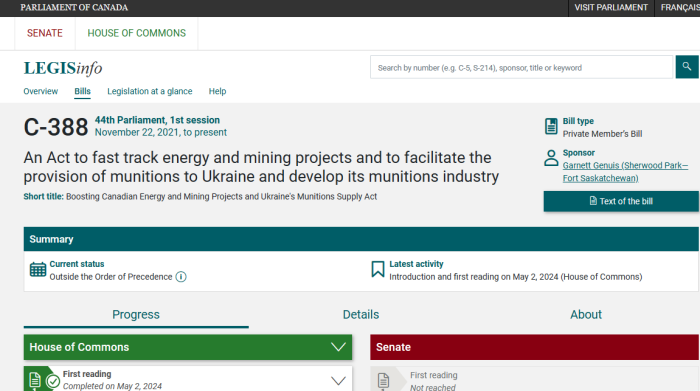The image size is (700, 391).
Task: Open Legislation at a glance menu item
Action: click(150, 91)
